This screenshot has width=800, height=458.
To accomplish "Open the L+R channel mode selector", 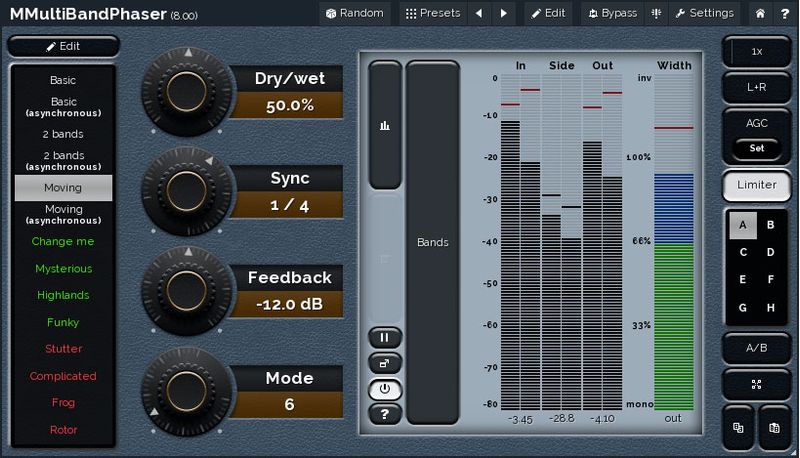I will pos(757,87).
